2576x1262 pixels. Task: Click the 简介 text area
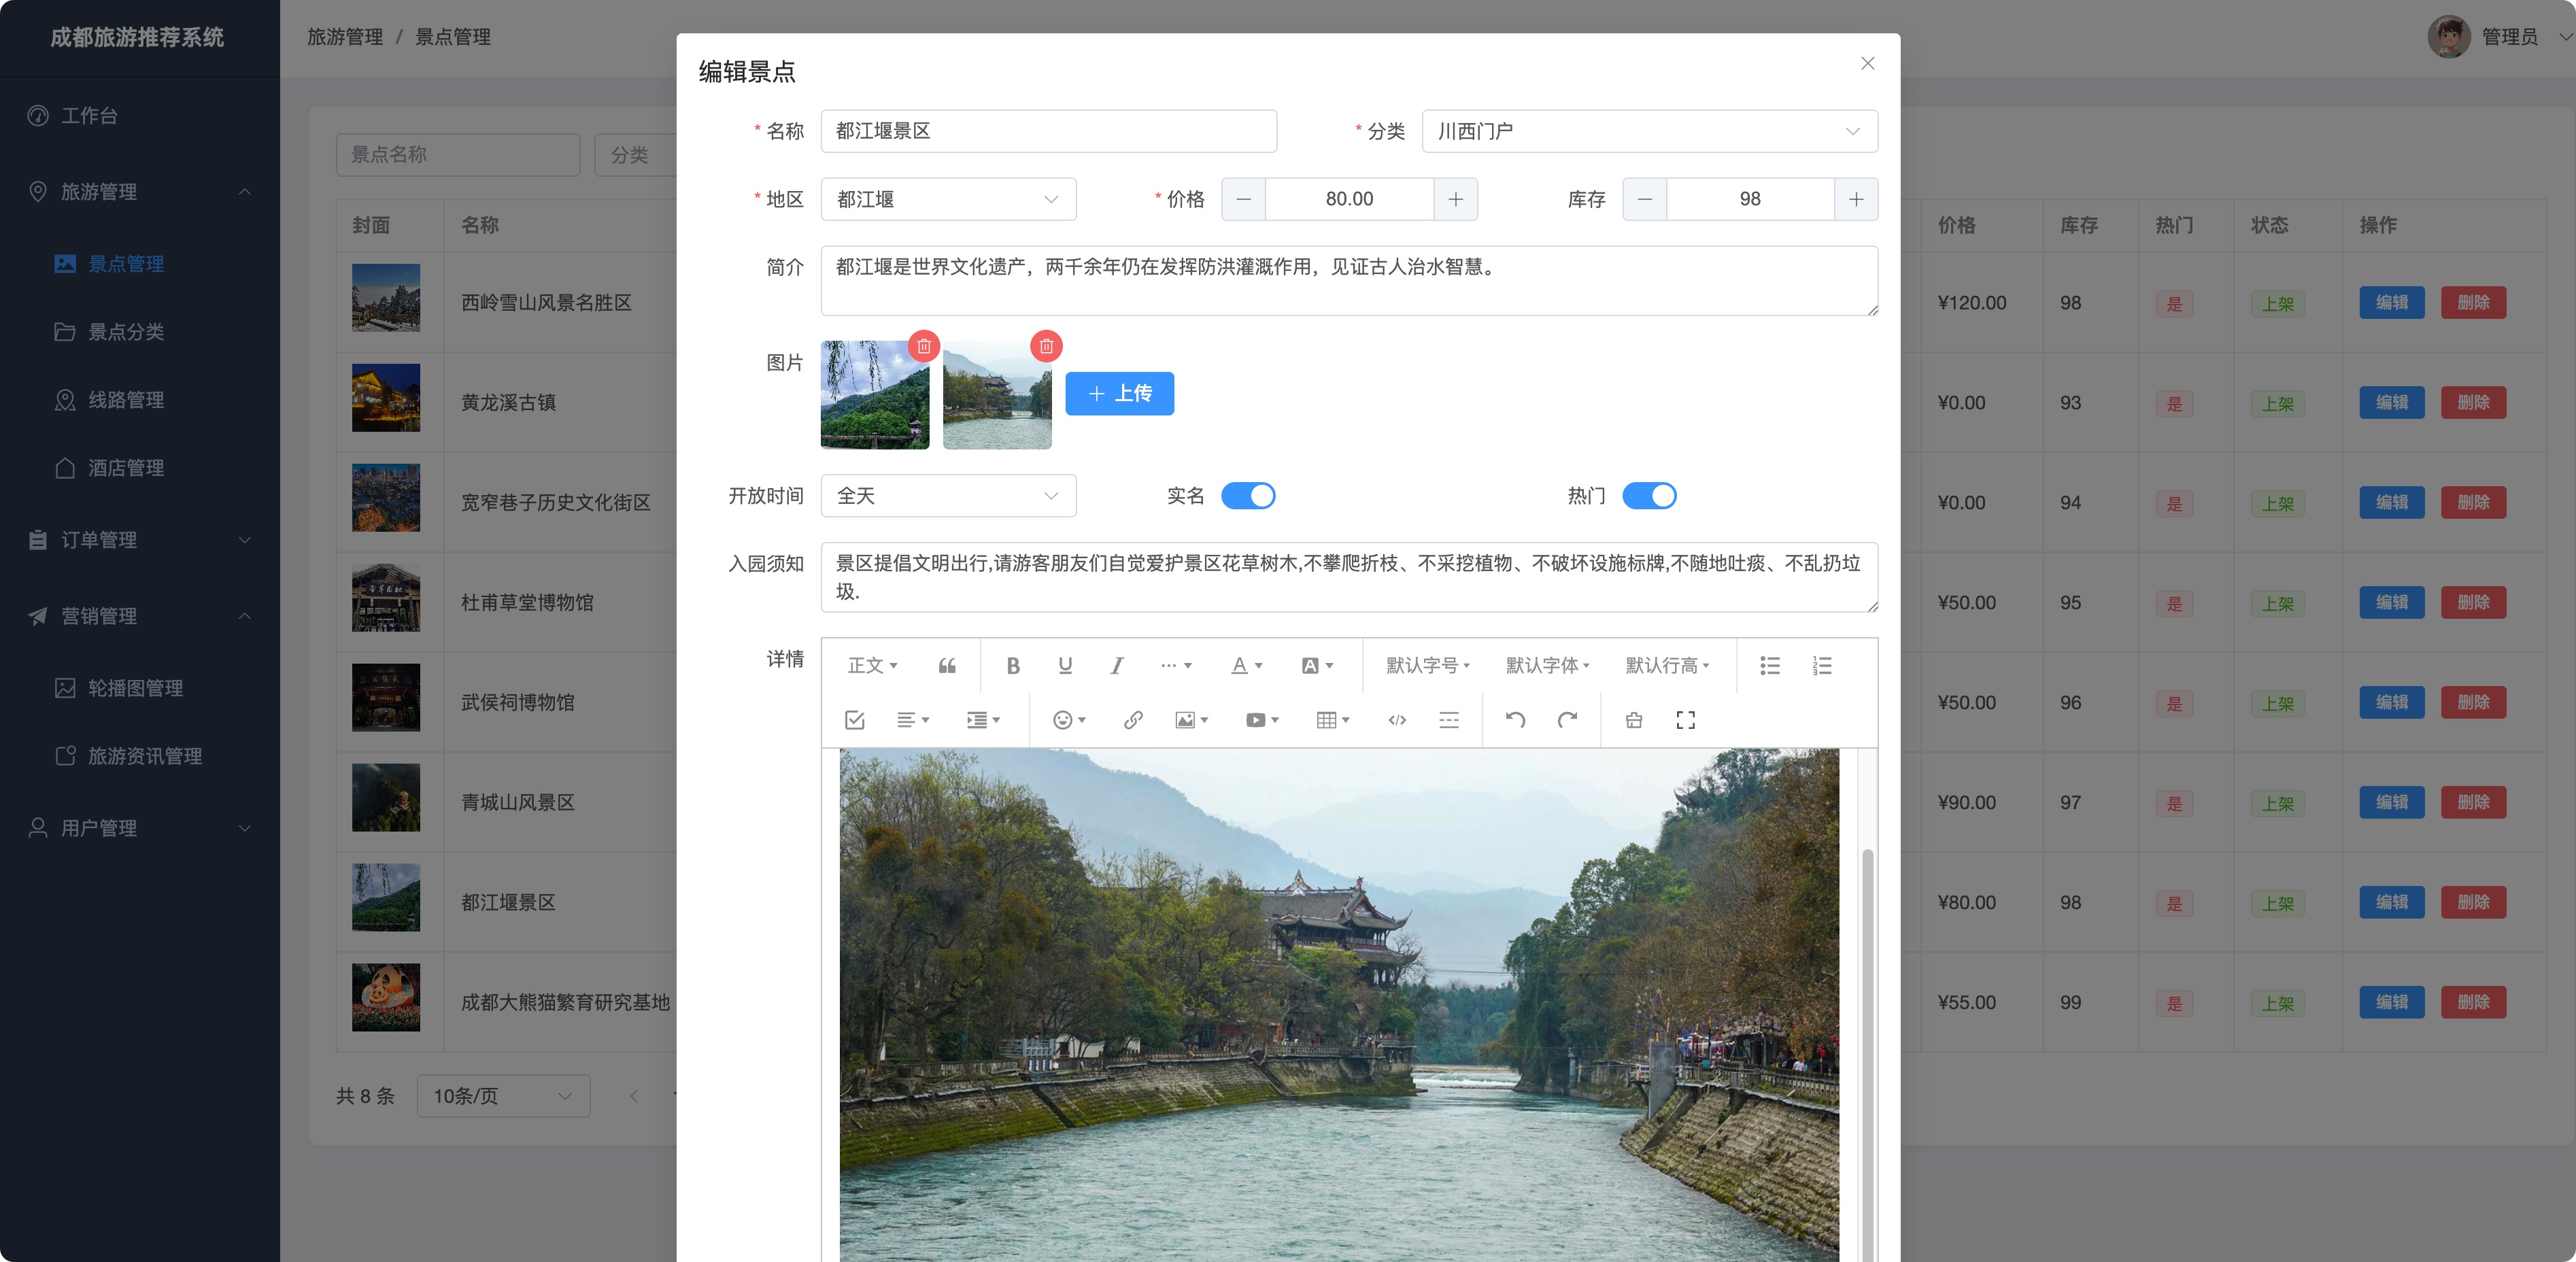pyautogui.click(x=1349, y=281)
